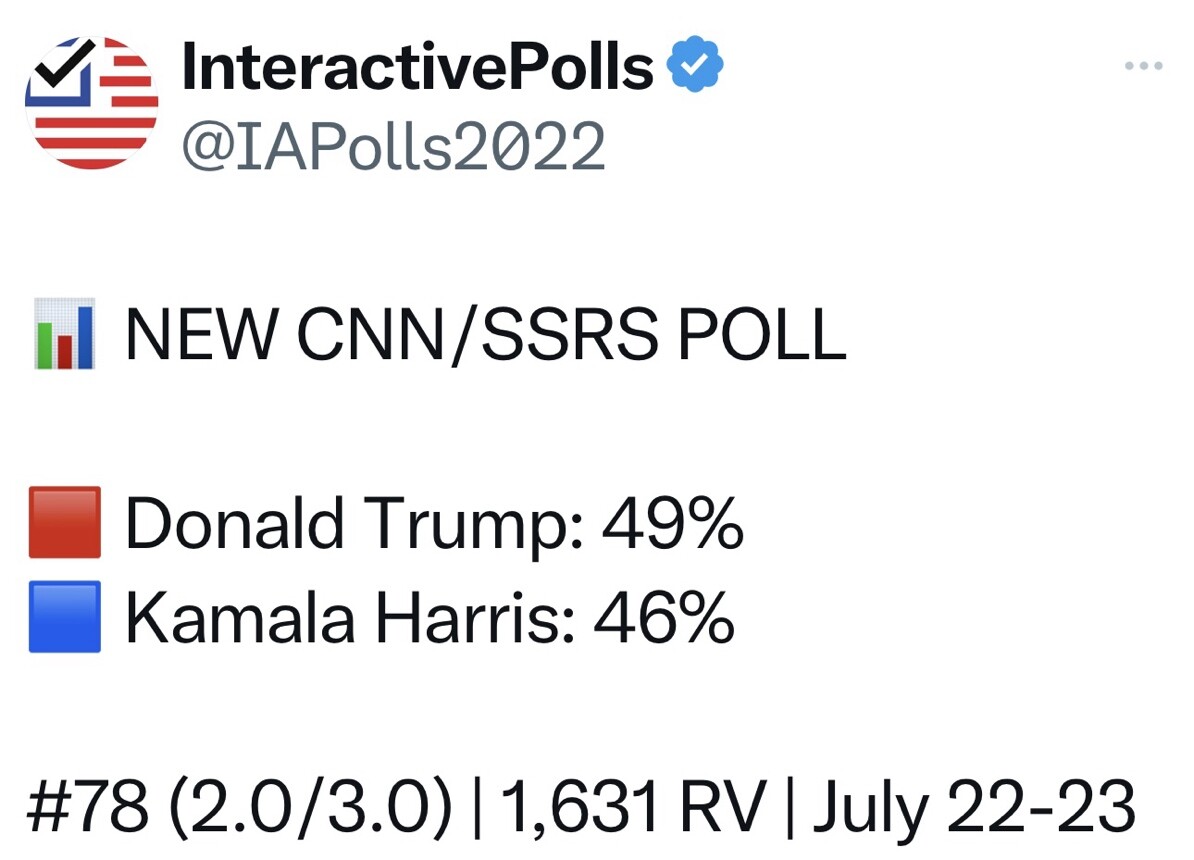This screenshot has height=860, width=1194.
Task: Open the InteractivePolls display name link
Action: 417,66
